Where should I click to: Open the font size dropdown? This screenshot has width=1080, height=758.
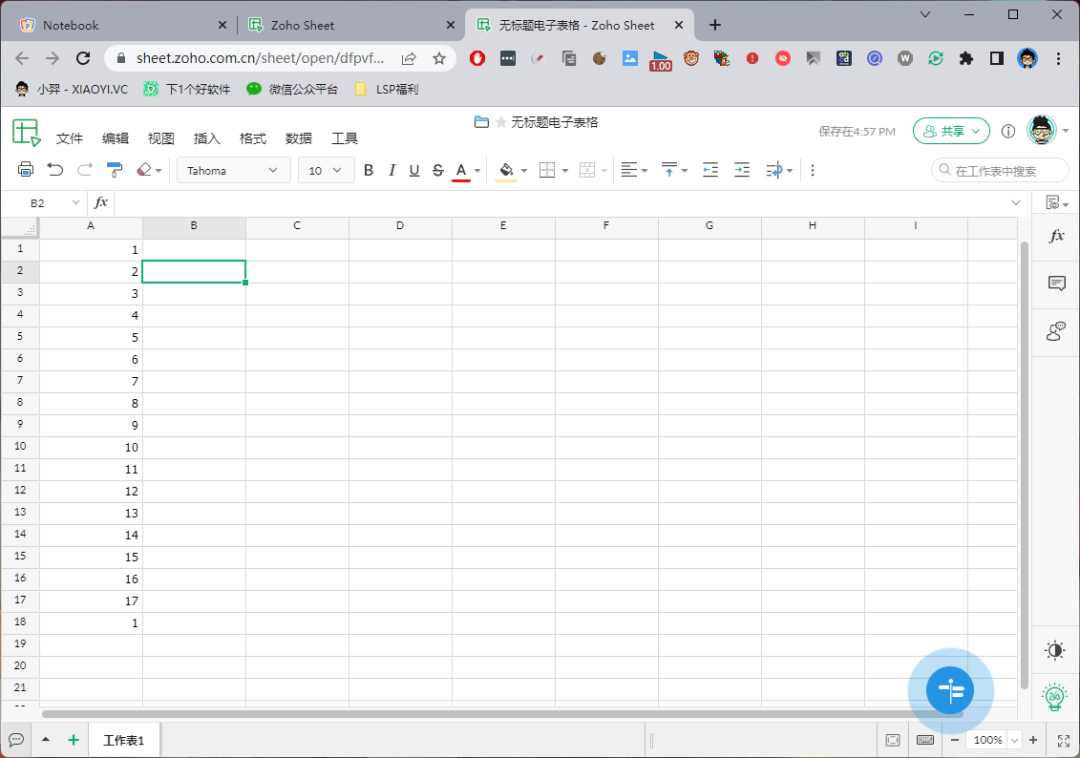(x=325, y=170)
